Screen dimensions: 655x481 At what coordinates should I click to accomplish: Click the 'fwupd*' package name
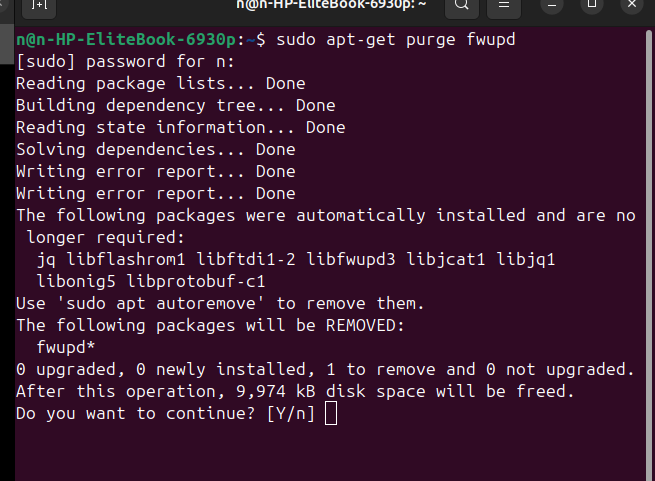66,347
